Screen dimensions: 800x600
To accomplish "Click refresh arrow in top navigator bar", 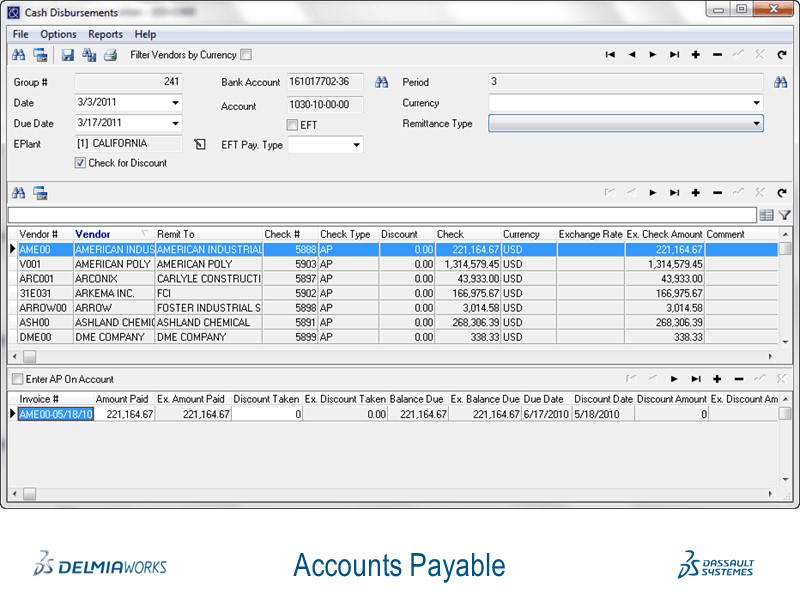I will pos(782,55).
